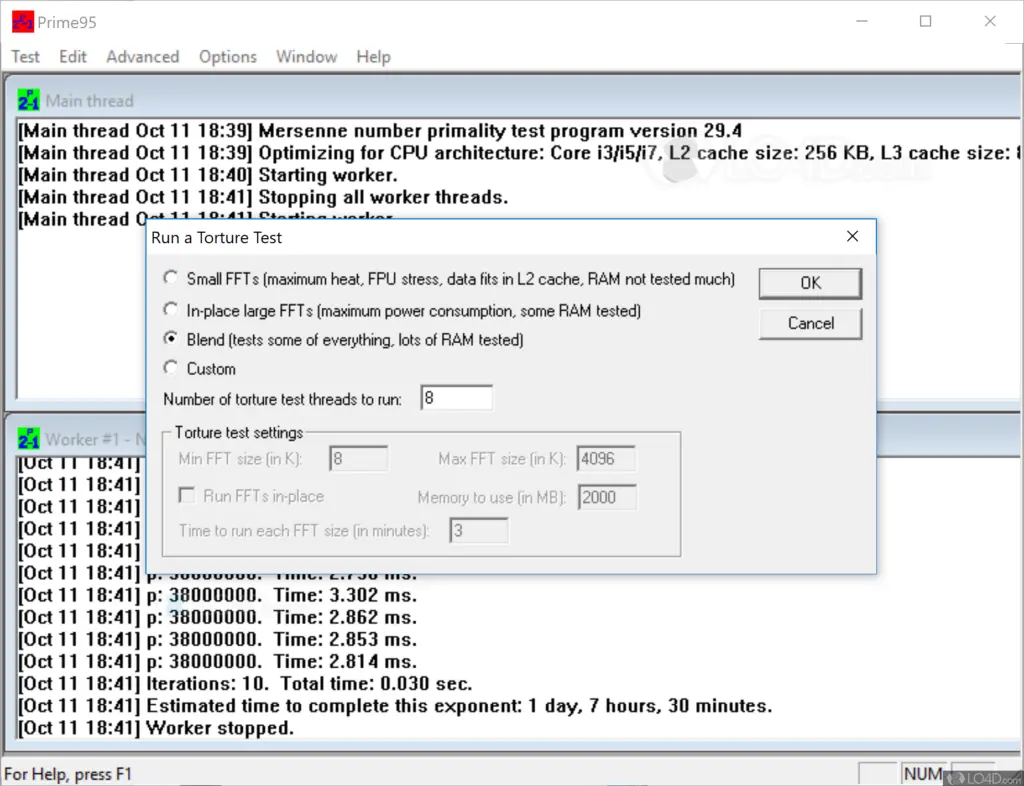The height and width of the screenshot is (786, 1024).
Task: Choose the Blend torture test option
Action: (170, 338)
